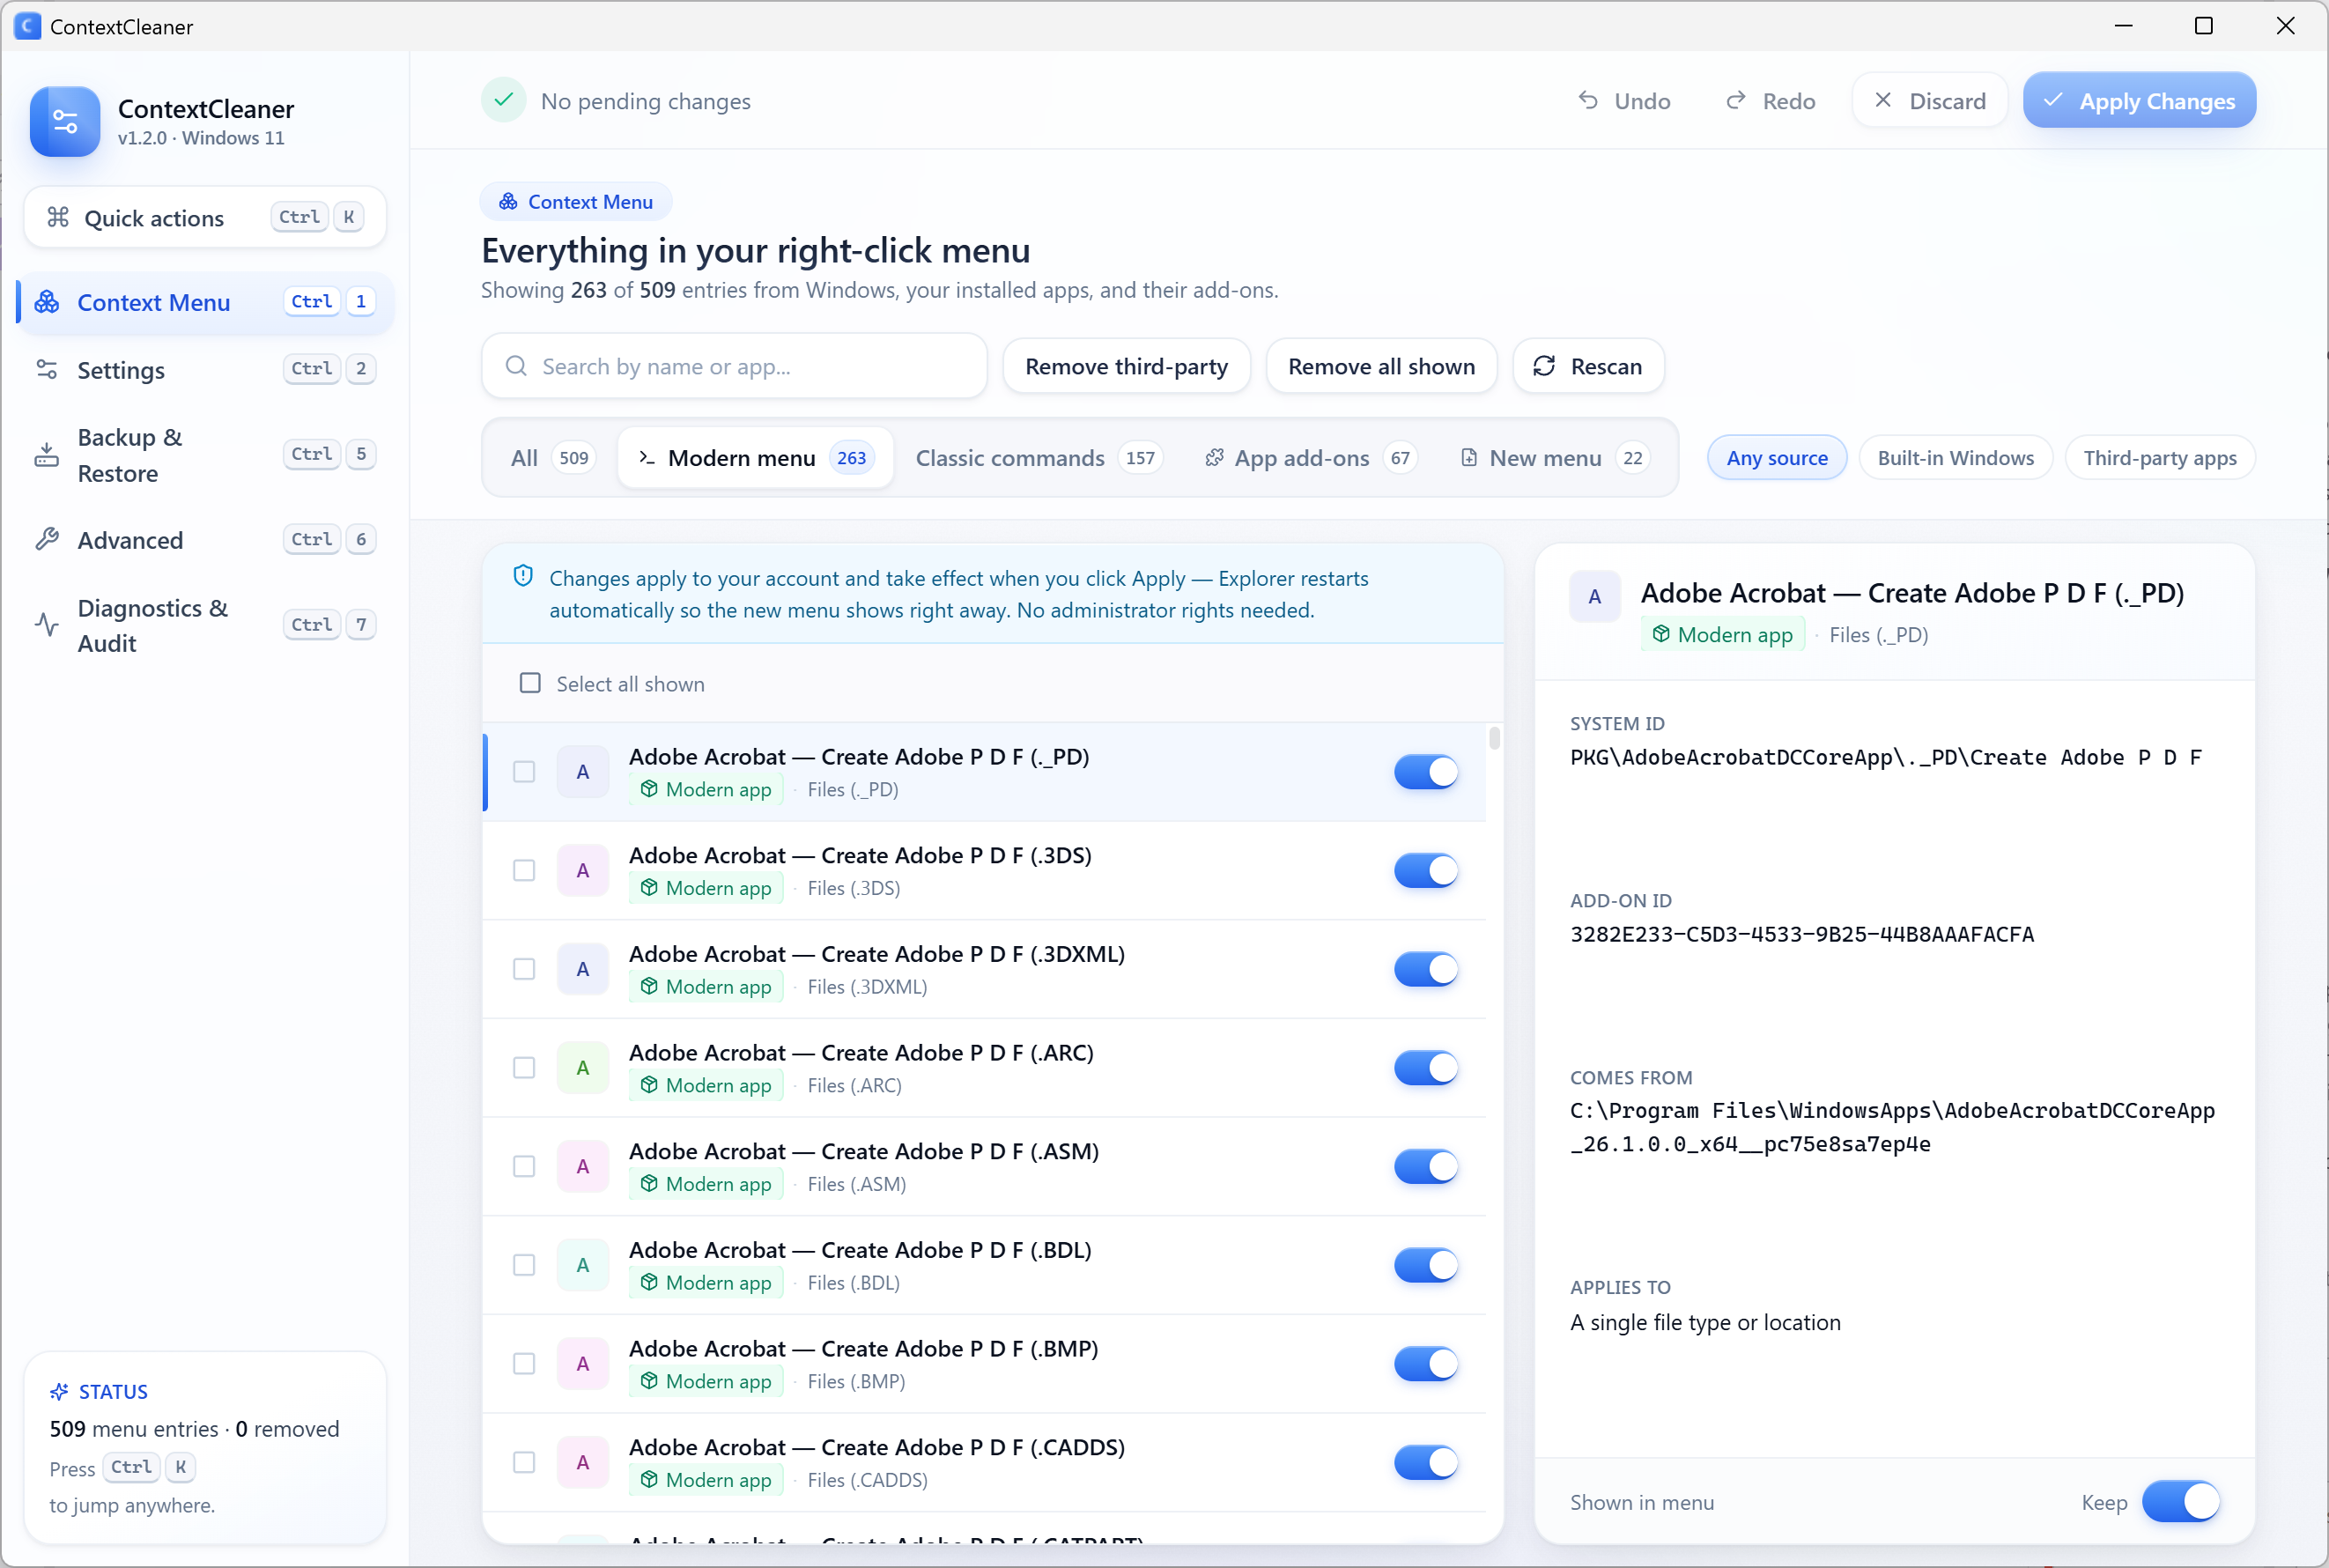Toggle off the .ARC entry switch
2329x1568 pixels.
tap(1426, 1068)
